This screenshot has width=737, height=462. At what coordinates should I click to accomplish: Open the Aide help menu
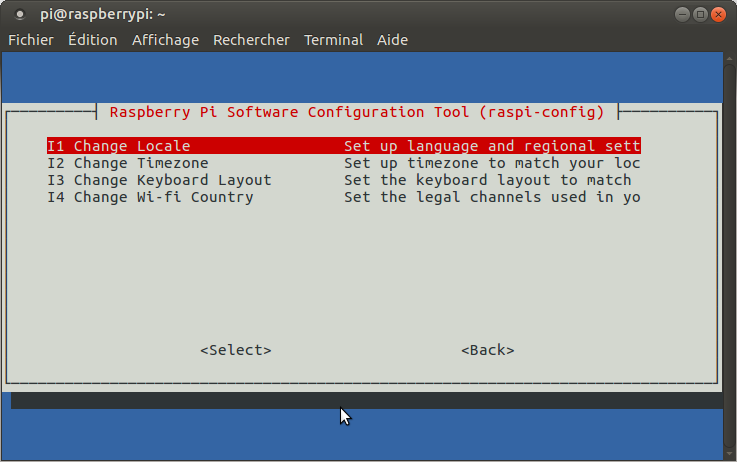tap(392, 40)
